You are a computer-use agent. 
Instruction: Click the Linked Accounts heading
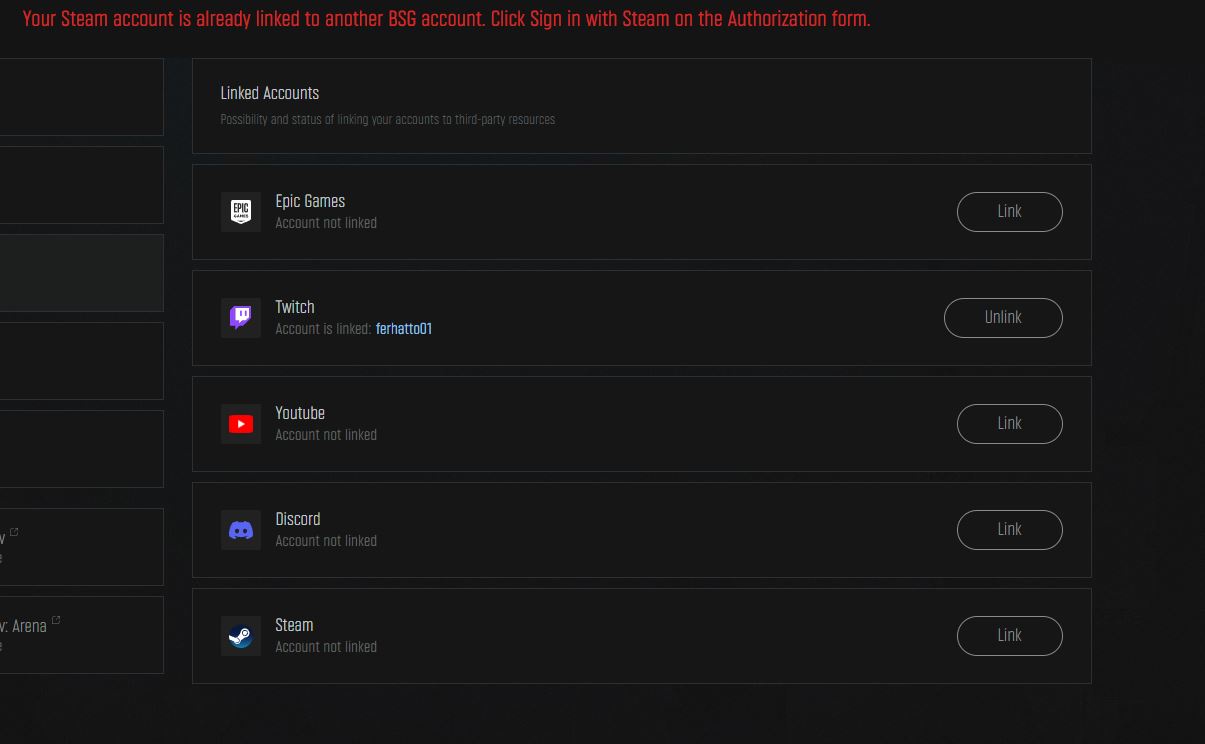269,93
